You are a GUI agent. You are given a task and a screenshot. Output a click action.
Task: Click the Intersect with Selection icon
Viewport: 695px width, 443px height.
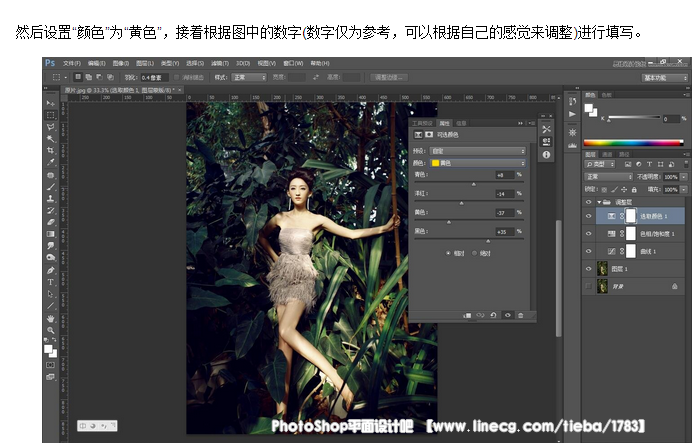[x=110, y=77]
